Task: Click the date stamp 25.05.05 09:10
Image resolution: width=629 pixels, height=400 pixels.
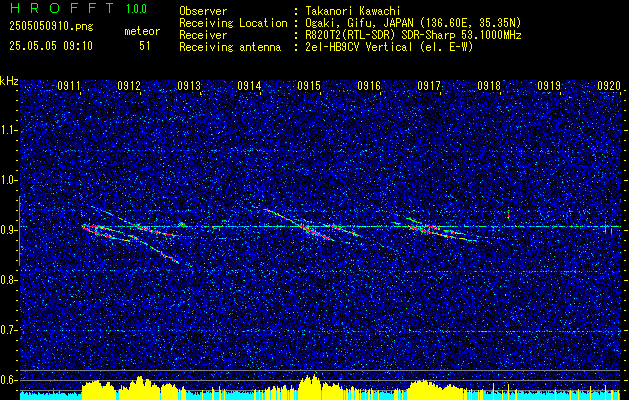Action: (x=51, y=46)
